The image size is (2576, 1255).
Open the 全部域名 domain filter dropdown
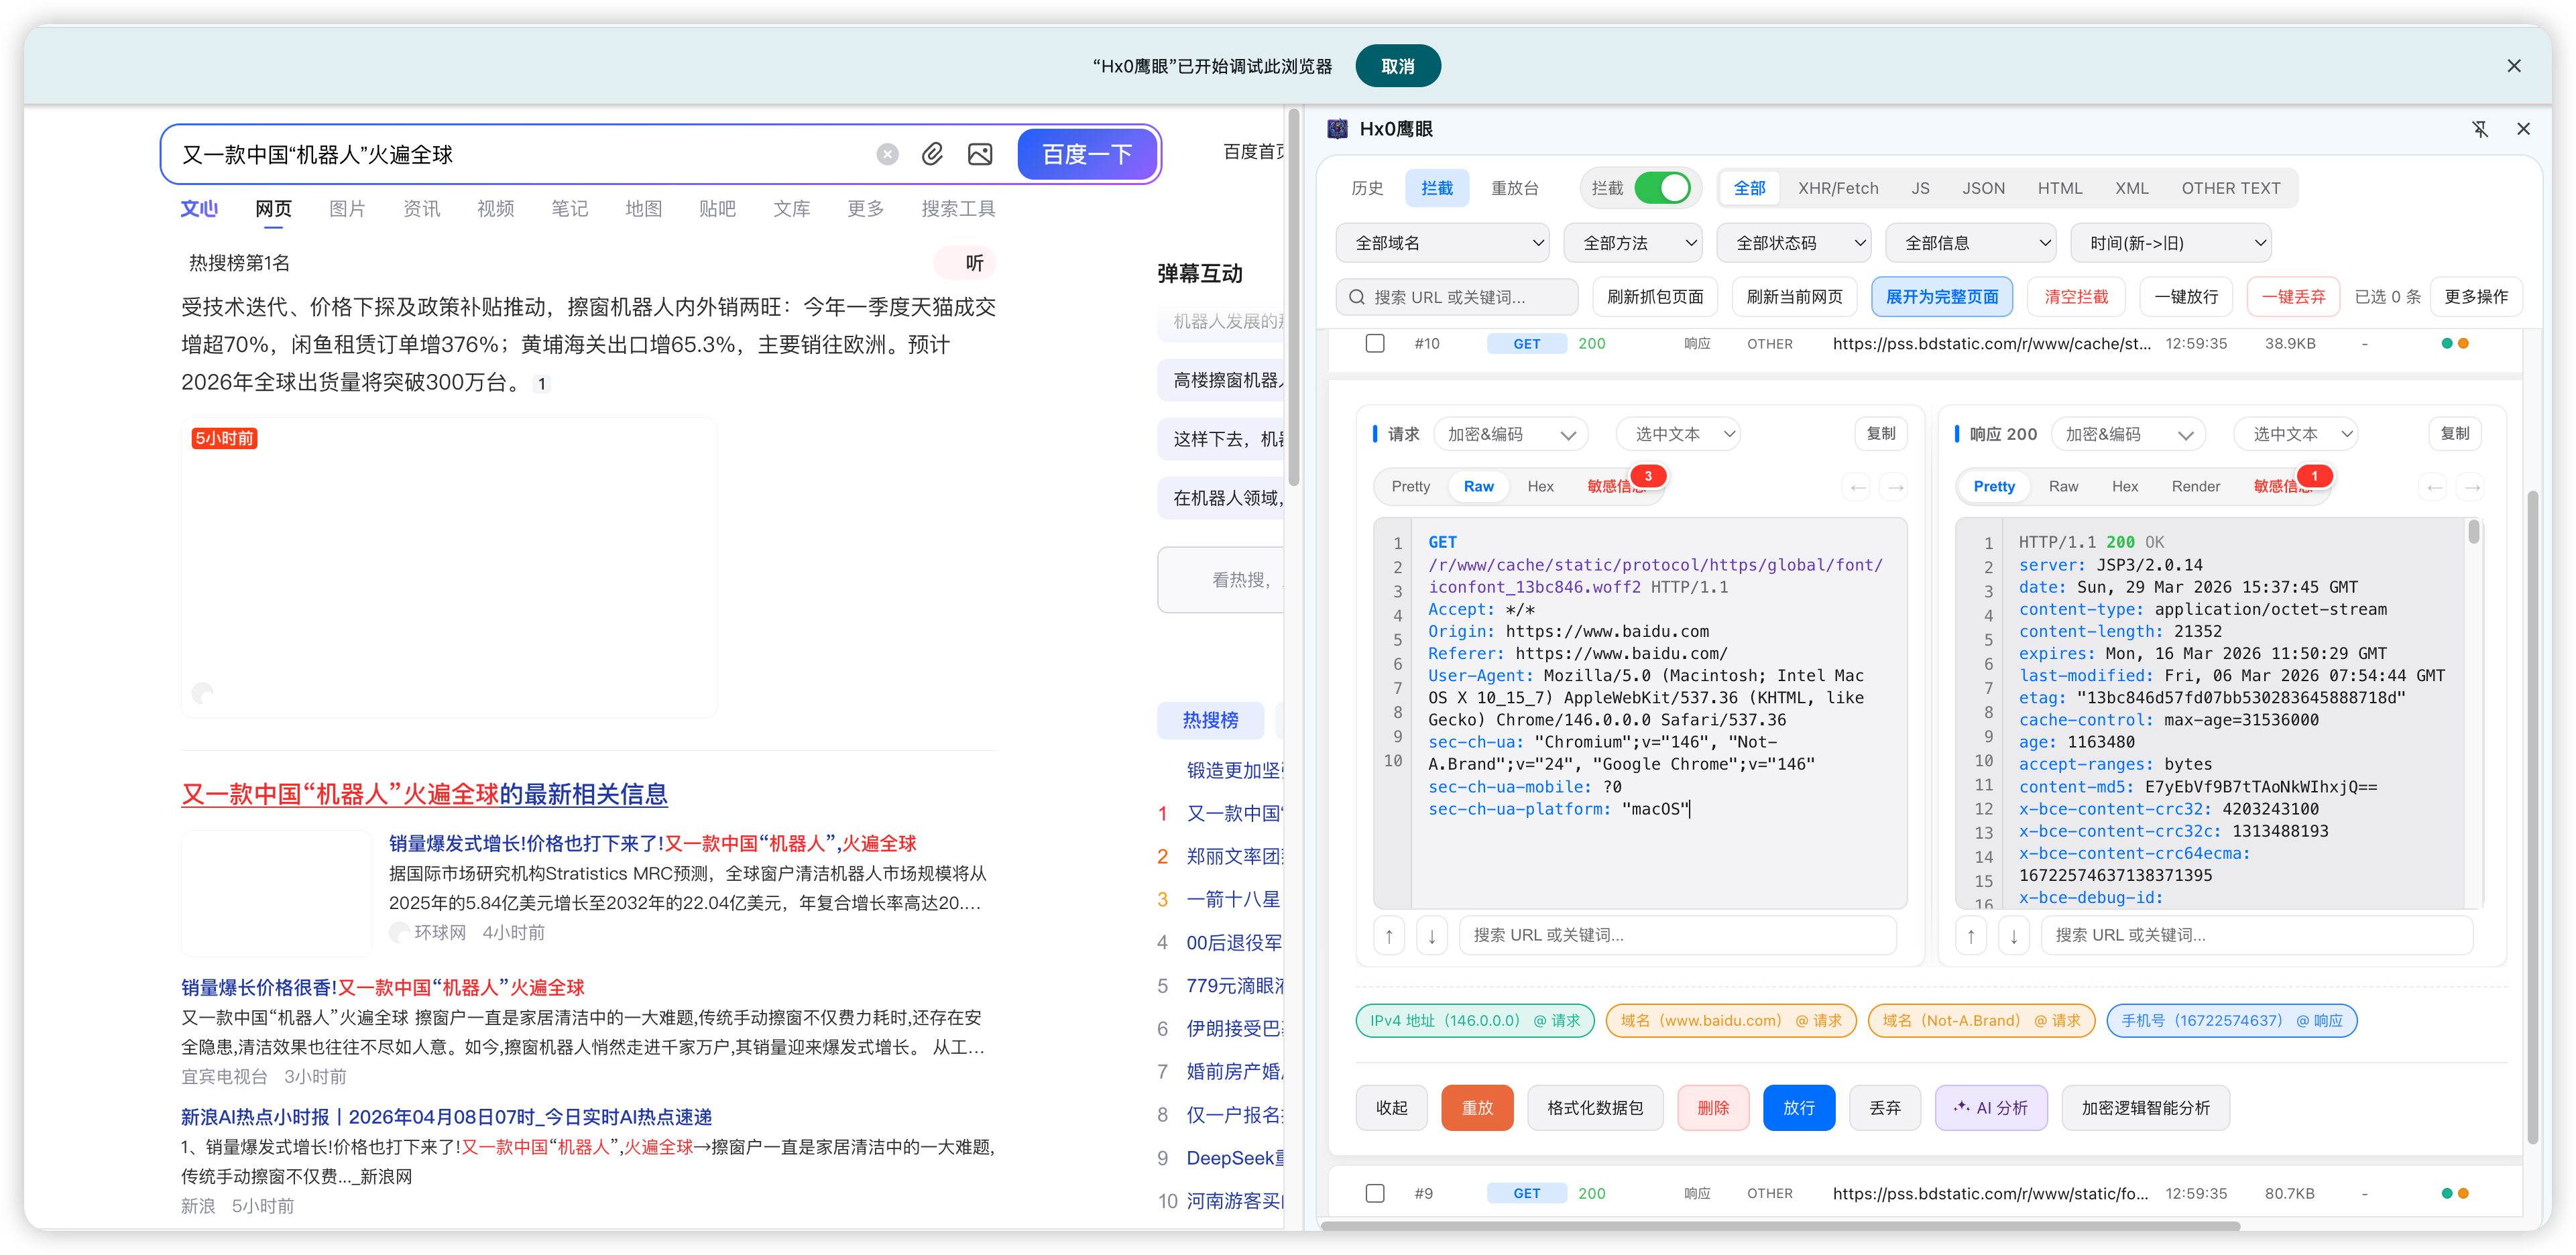(1442, 243)
